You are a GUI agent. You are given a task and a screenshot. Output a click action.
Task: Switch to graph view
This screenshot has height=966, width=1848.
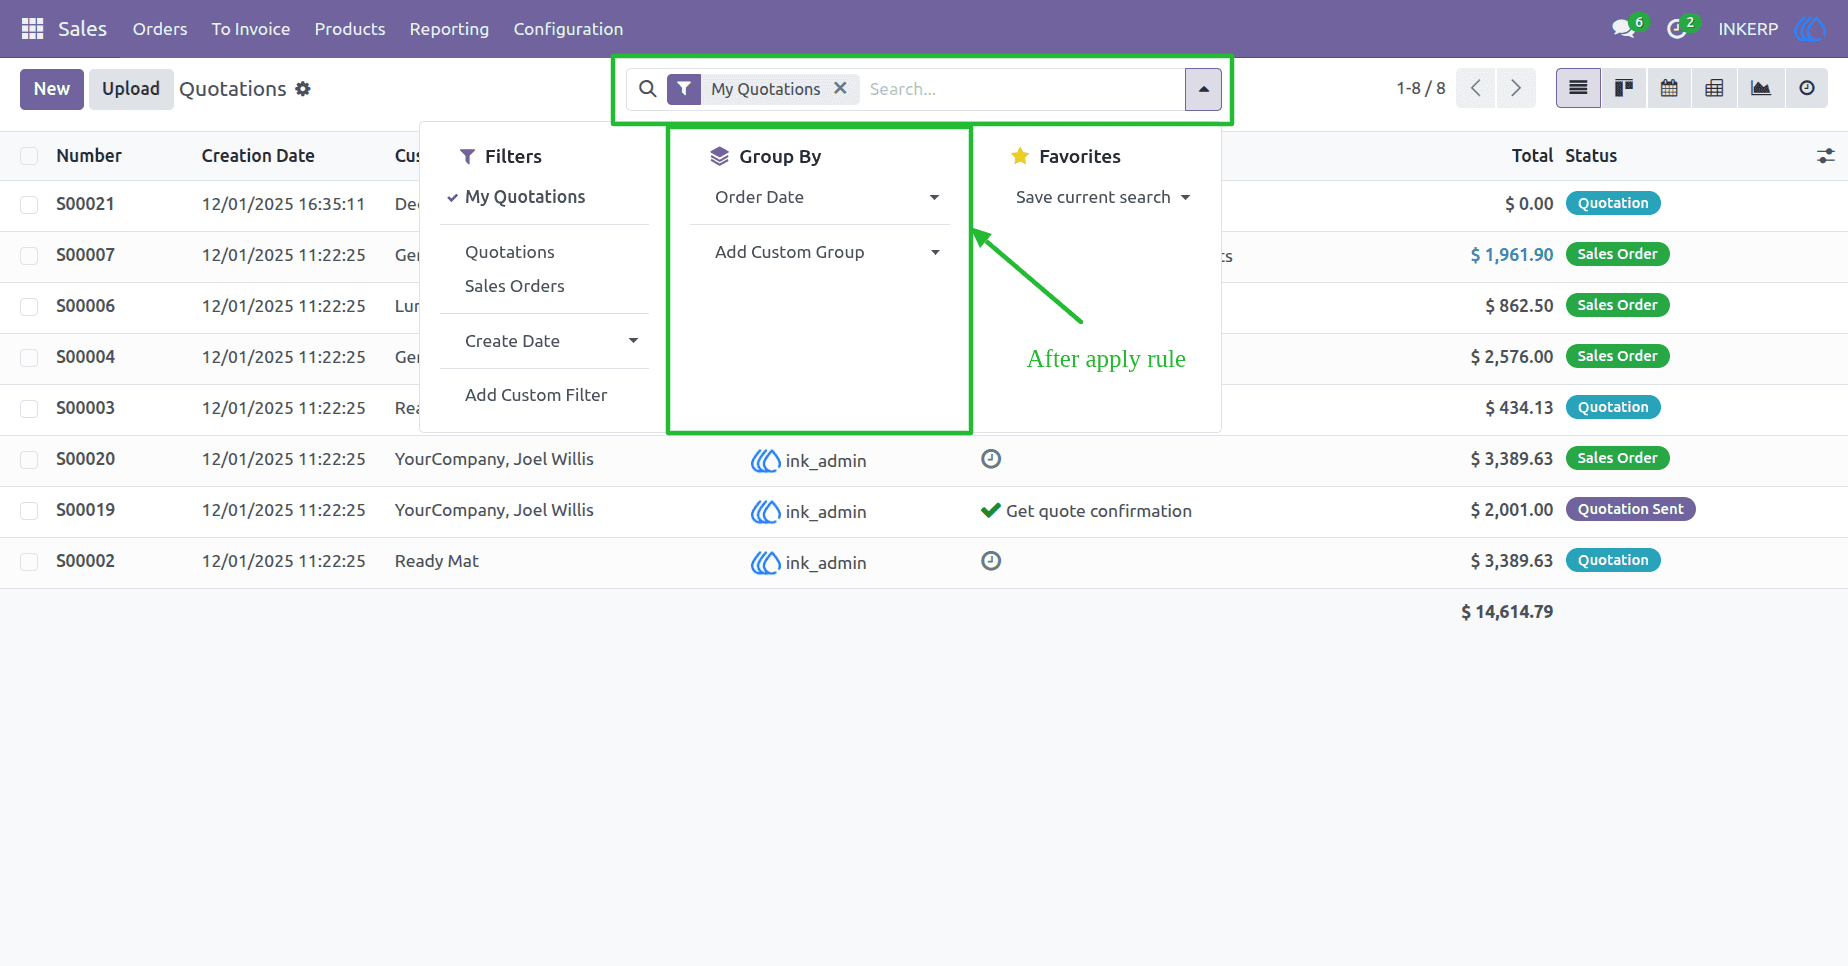tap(1761, 89)
